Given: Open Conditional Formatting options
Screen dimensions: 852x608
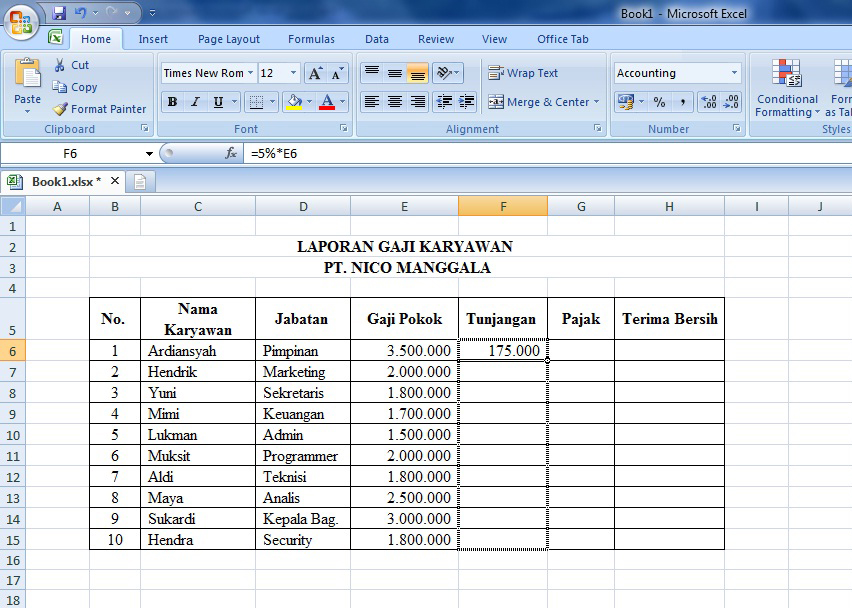Looking at the screenshot, I should [786, 90].
